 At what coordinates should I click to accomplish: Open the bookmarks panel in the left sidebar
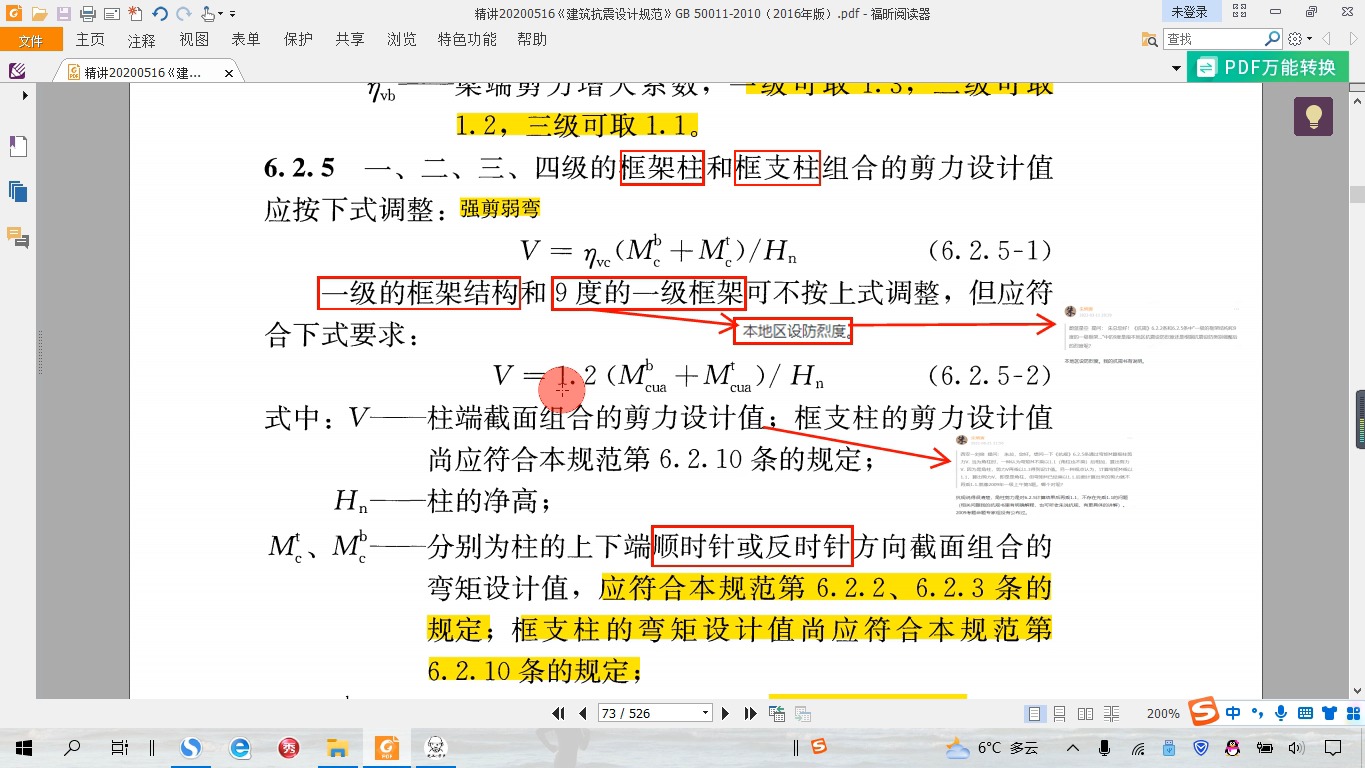(17, 146)
